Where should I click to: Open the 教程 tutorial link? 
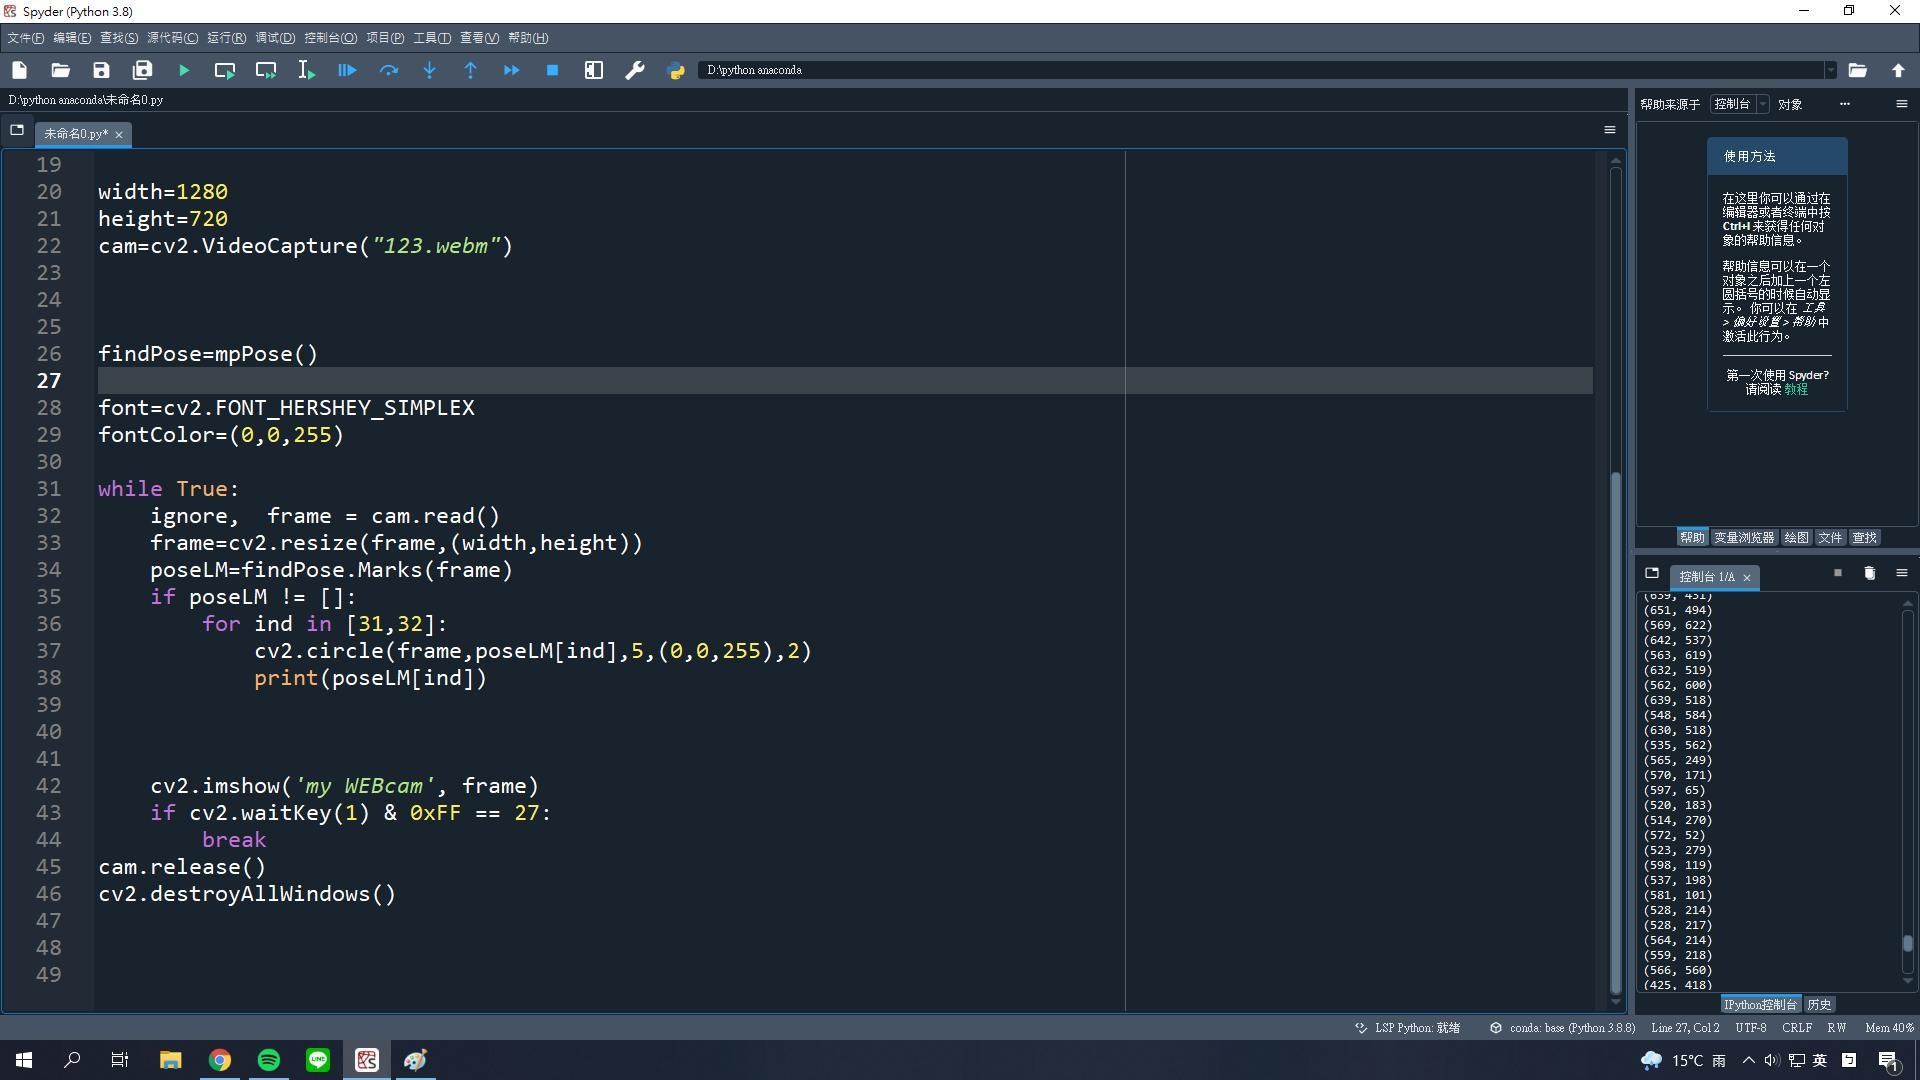pos(1796,390)
